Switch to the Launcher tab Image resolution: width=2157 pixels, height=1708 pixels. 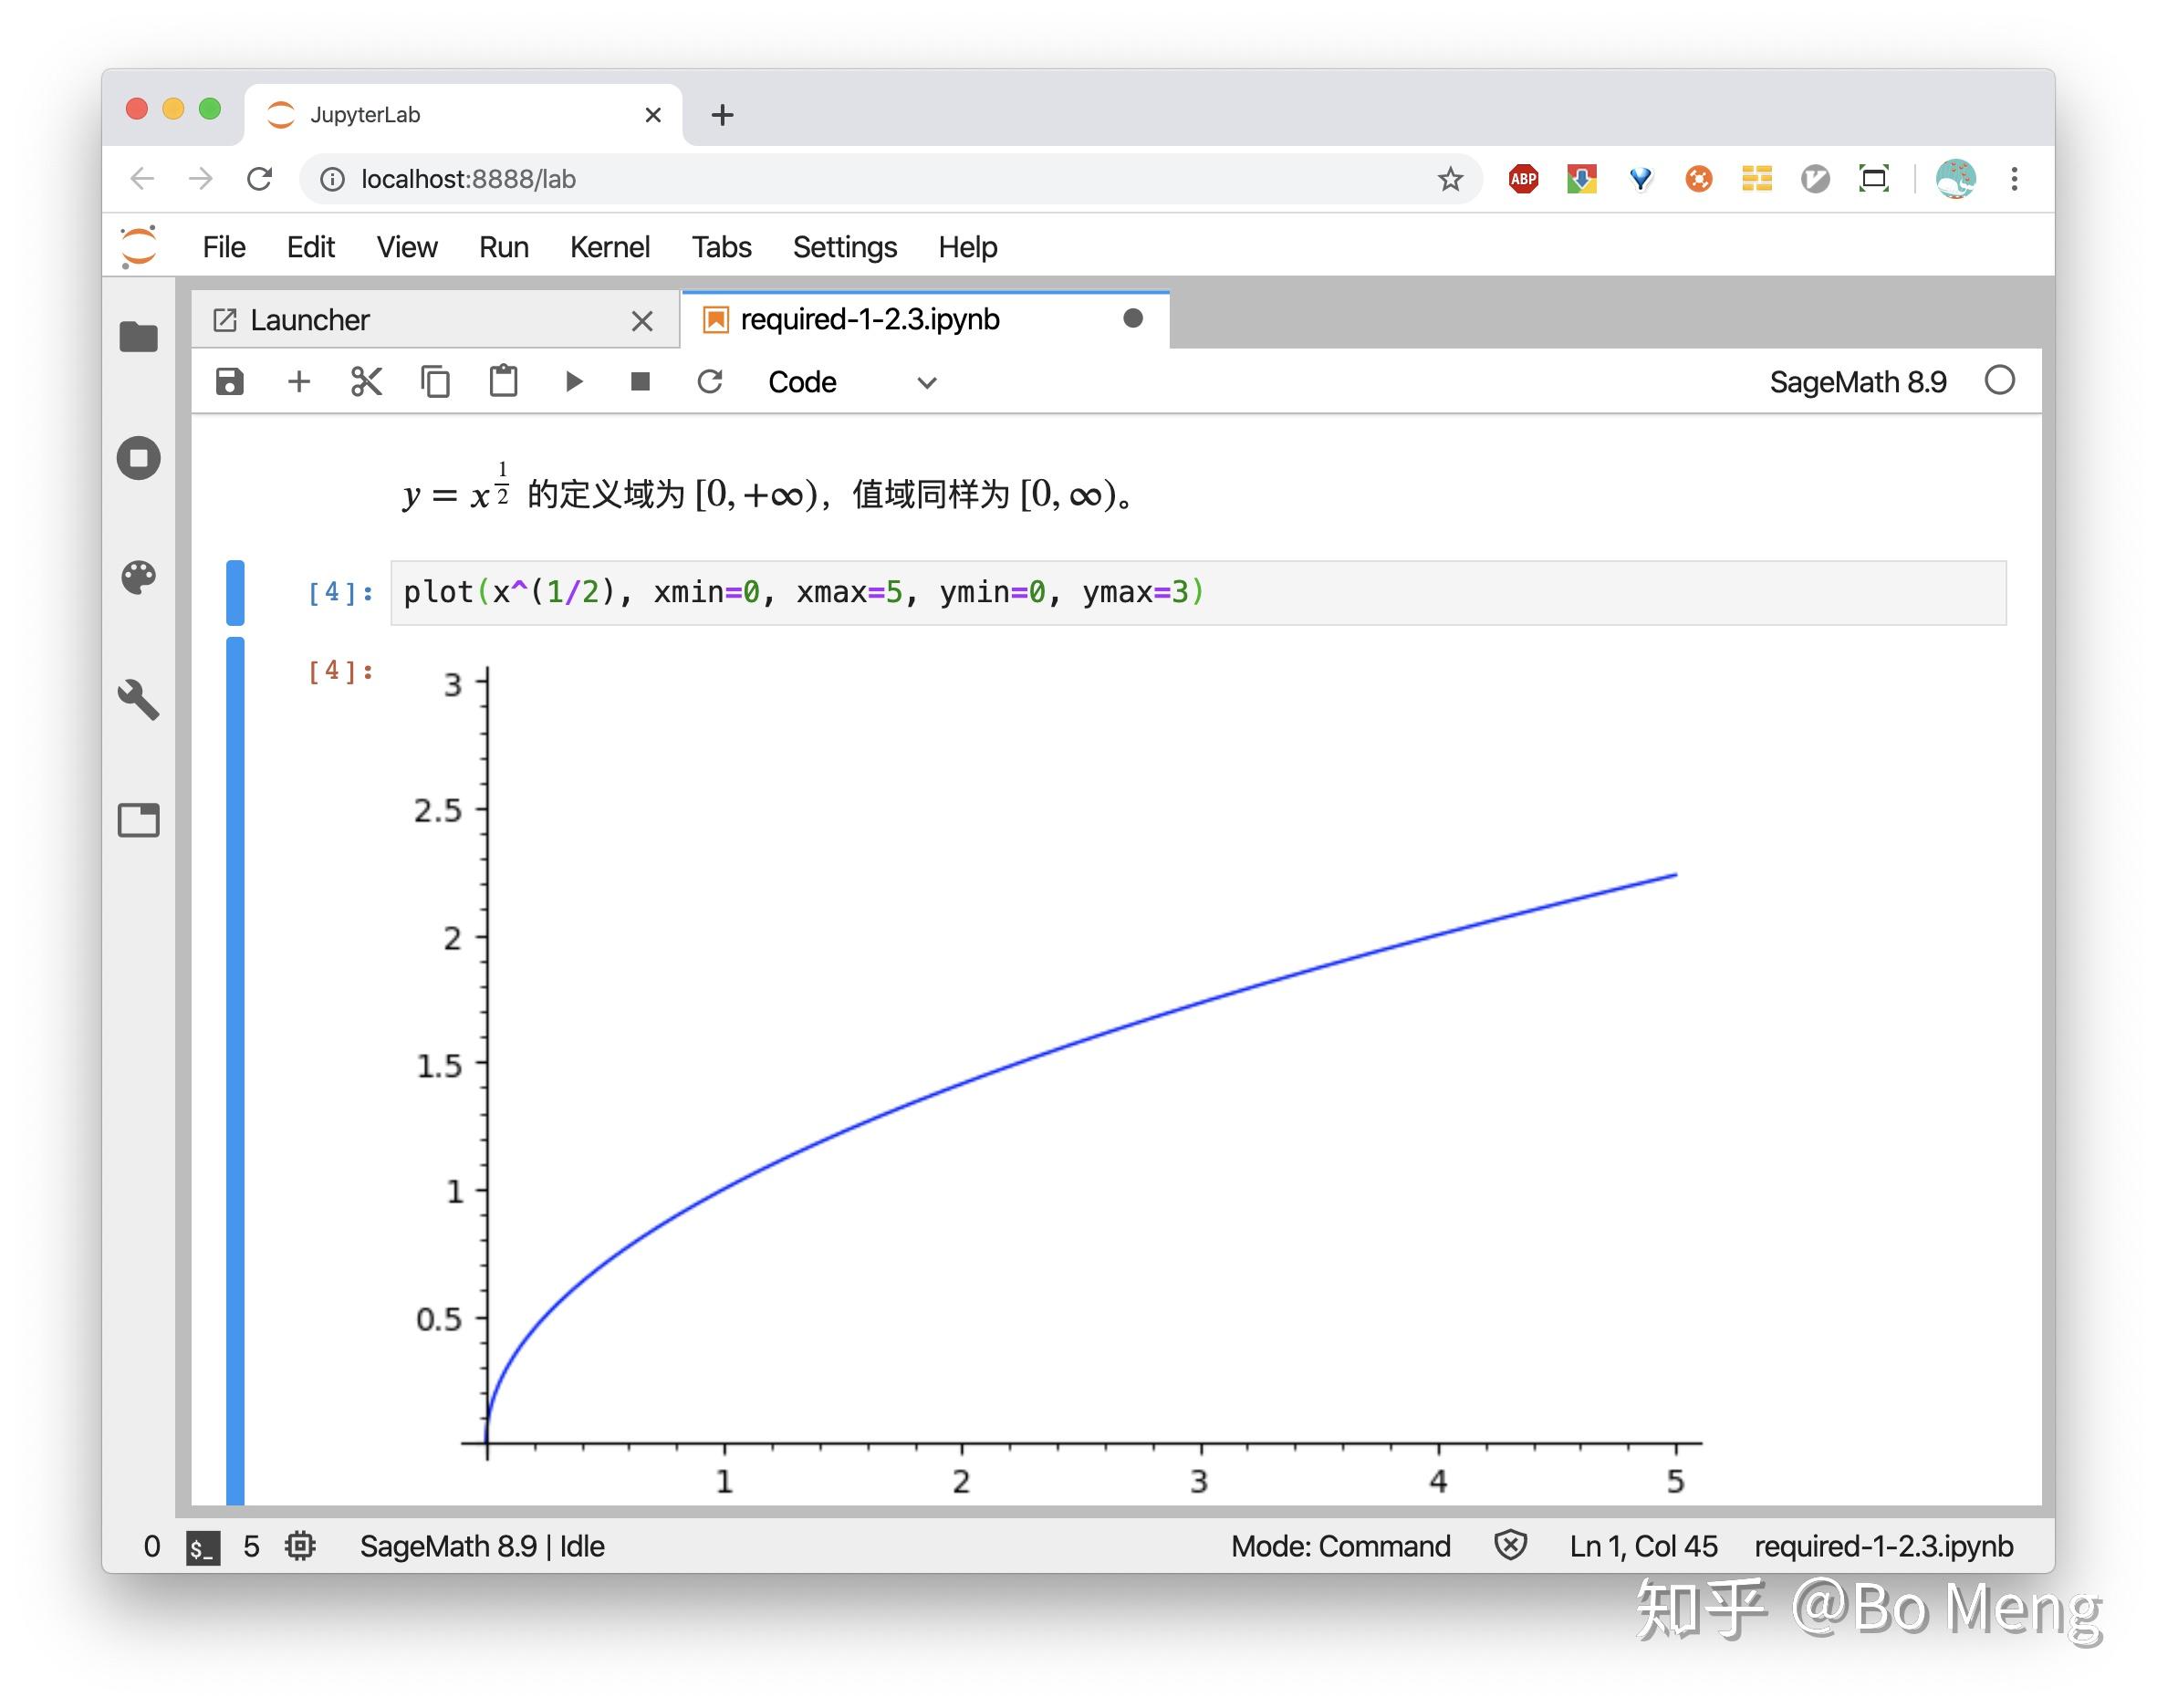(310, 320)
